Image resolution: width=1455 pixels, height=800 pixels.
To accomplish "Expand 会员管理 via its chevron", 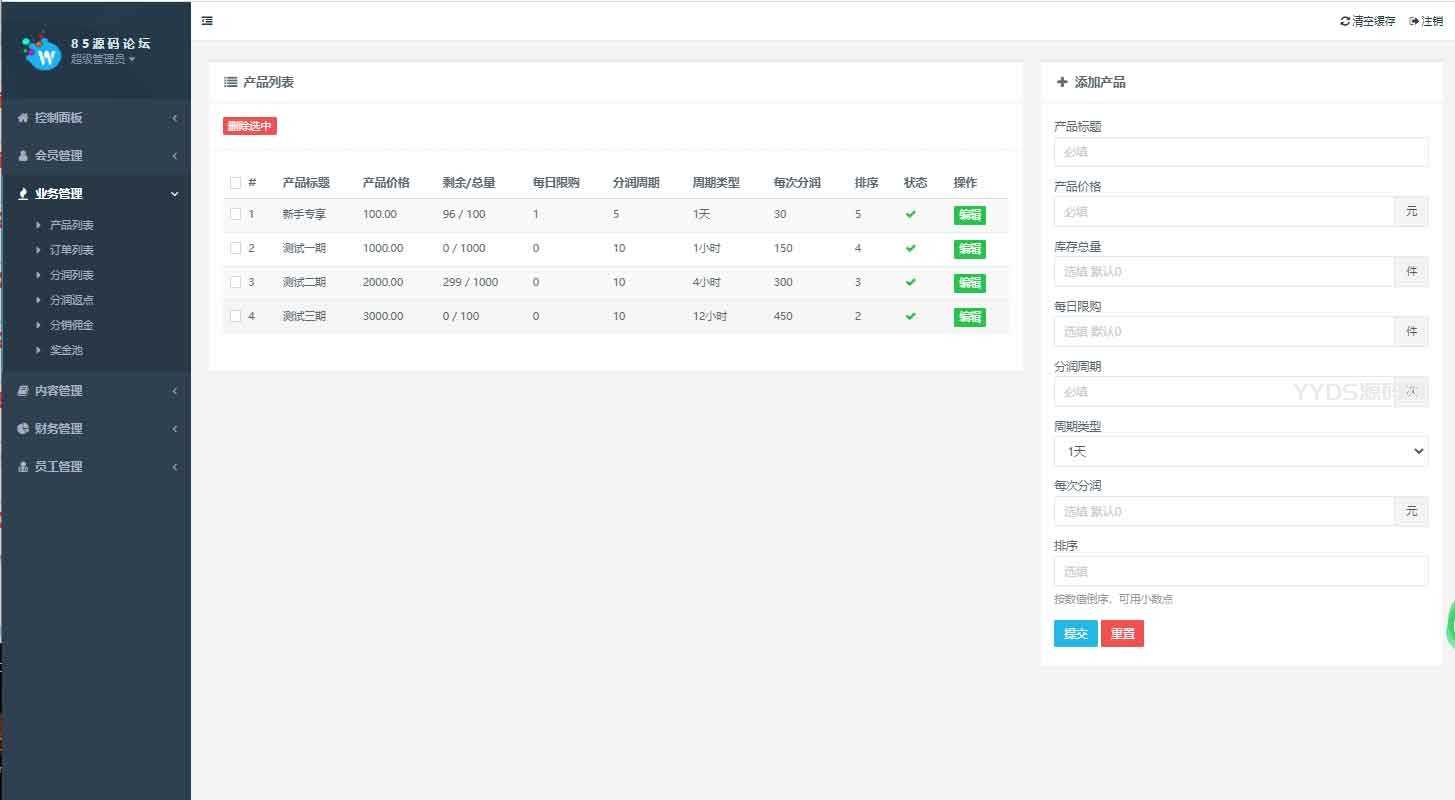I will (175, 156).
